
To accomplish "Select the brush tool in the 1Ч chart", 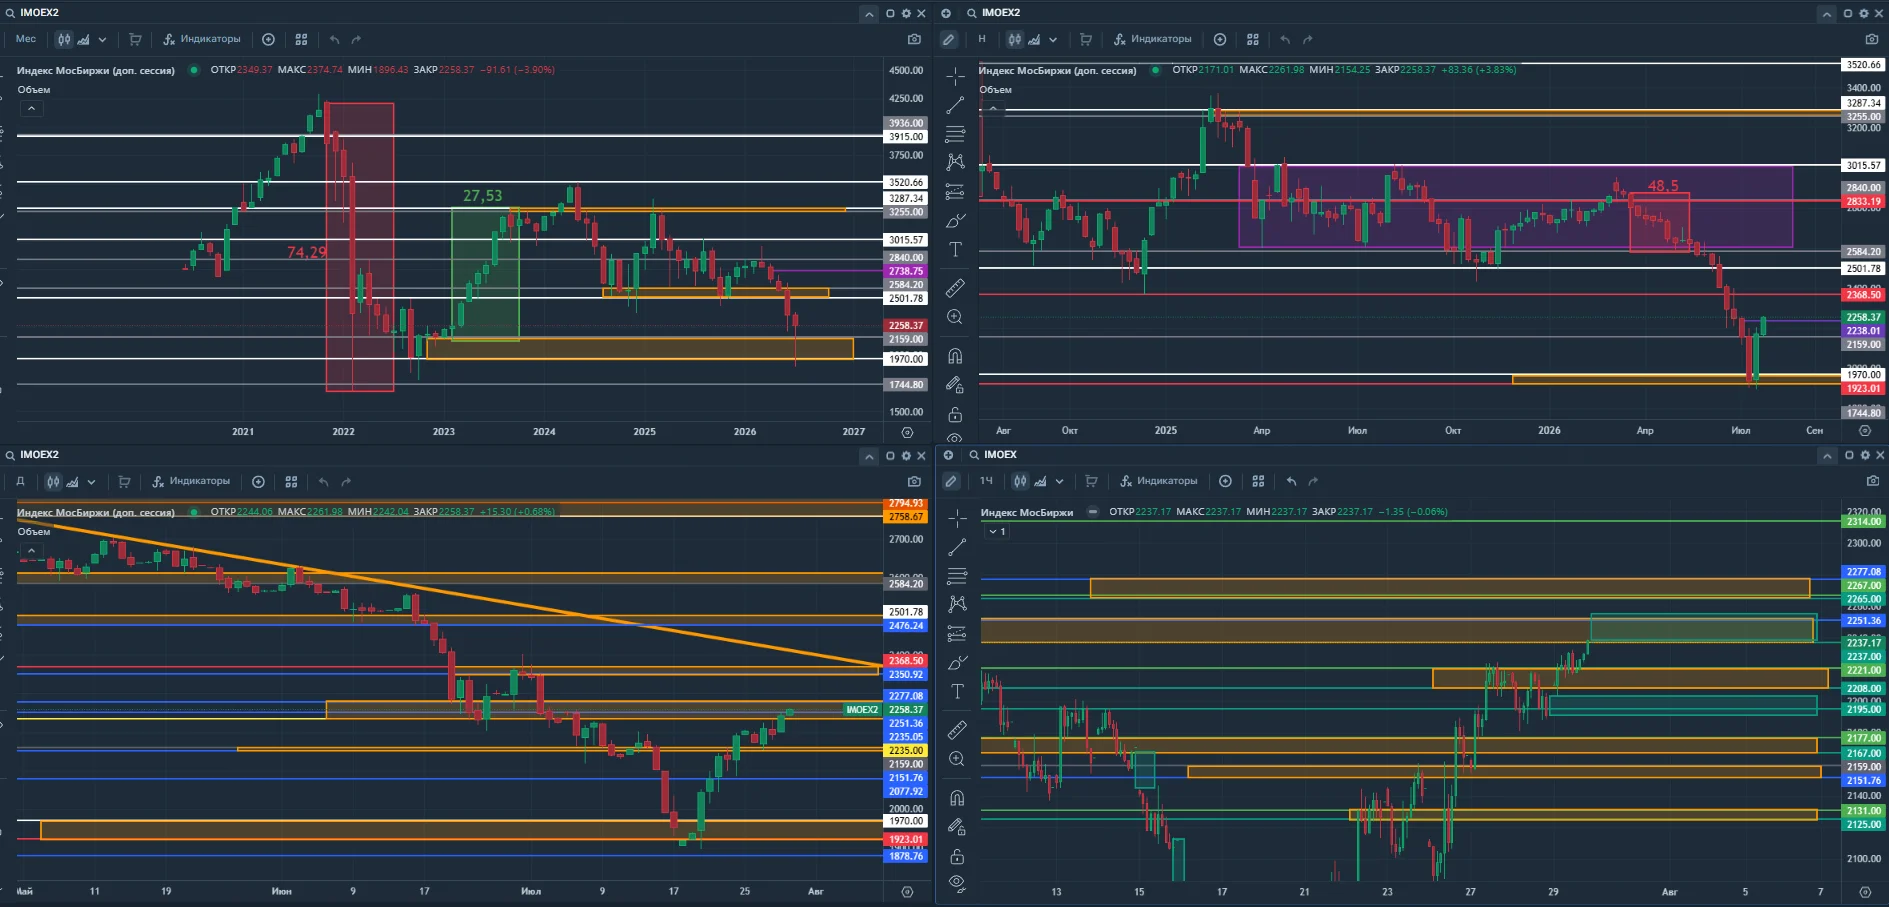I will (x=957, y=662).
